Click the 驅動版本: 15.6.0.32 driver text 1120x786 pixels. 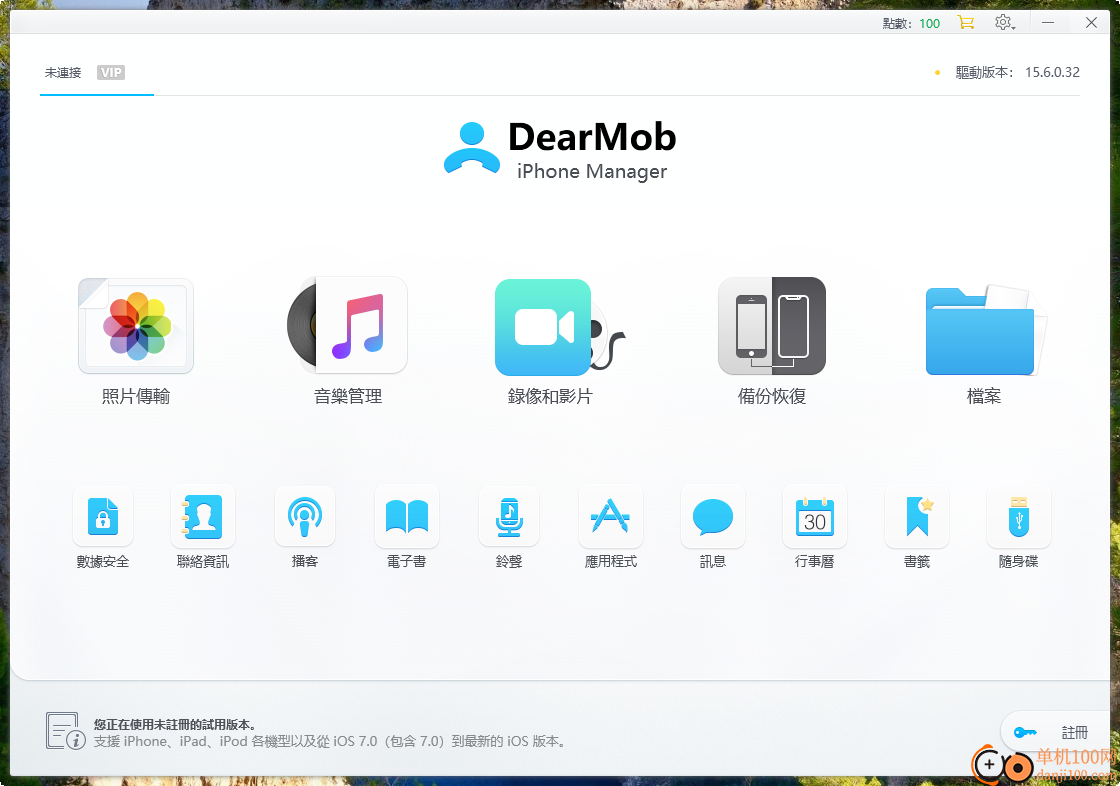click(1017, 72)
